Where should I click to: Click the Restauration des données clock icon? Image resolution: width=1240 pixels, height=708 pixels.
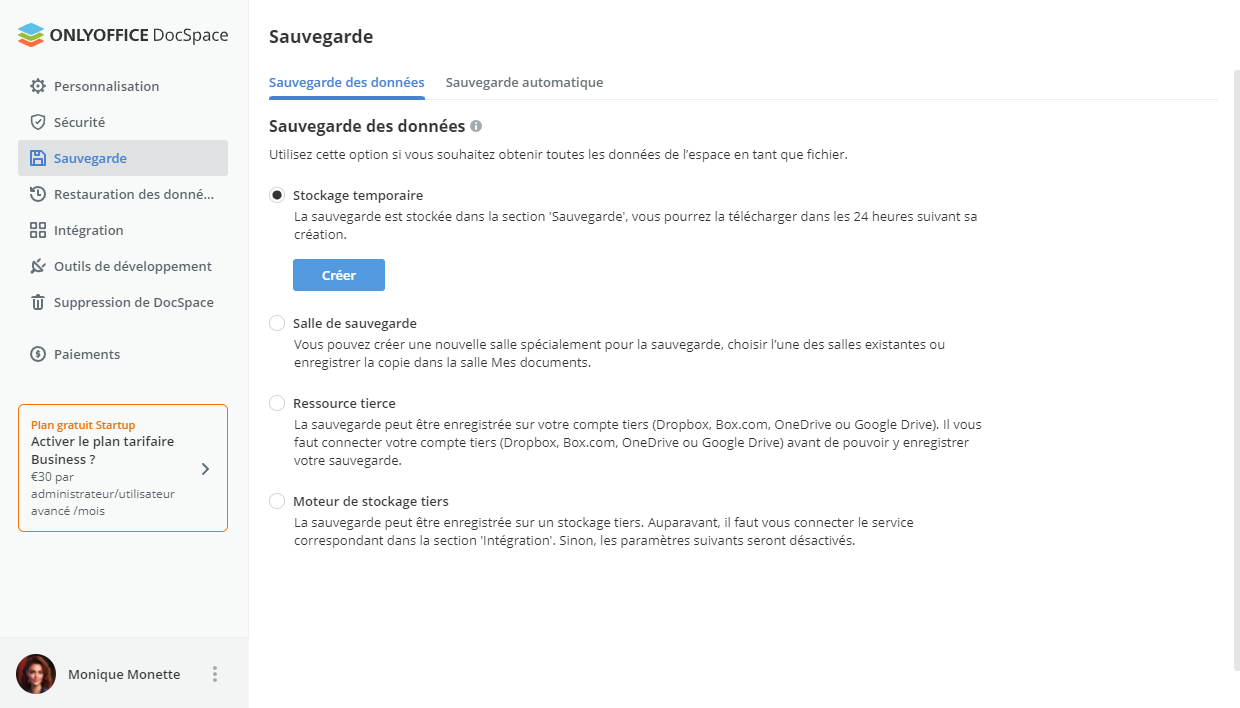click(38, 194)
